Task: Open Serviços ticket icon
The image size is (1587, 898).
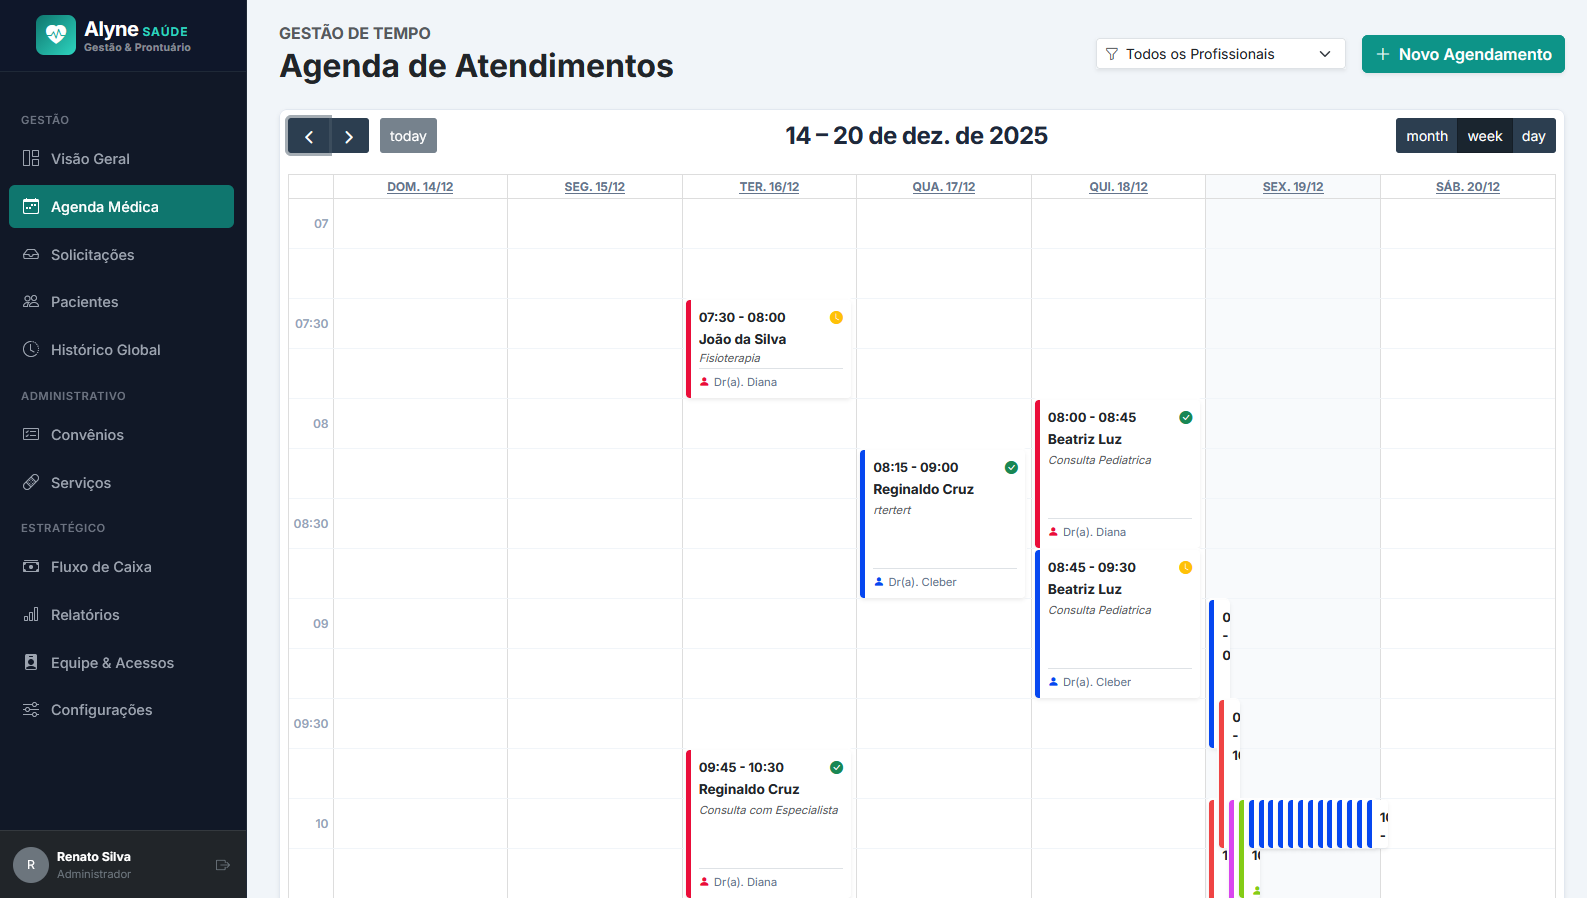Action: point(31,482)
